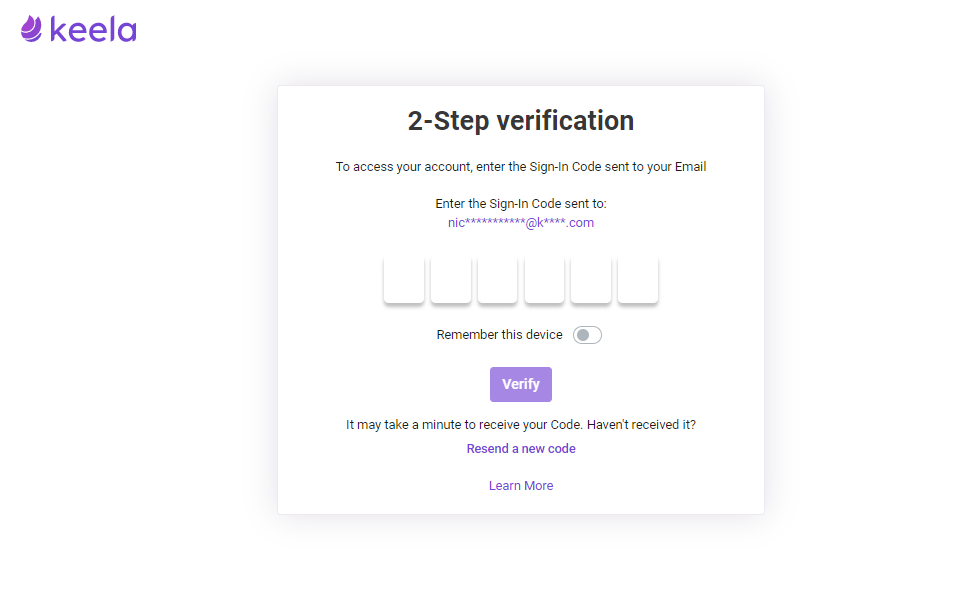This screenshot has width=970, height=609.
Task: Click the Remember this device label
Action: [x=500, y=335]
